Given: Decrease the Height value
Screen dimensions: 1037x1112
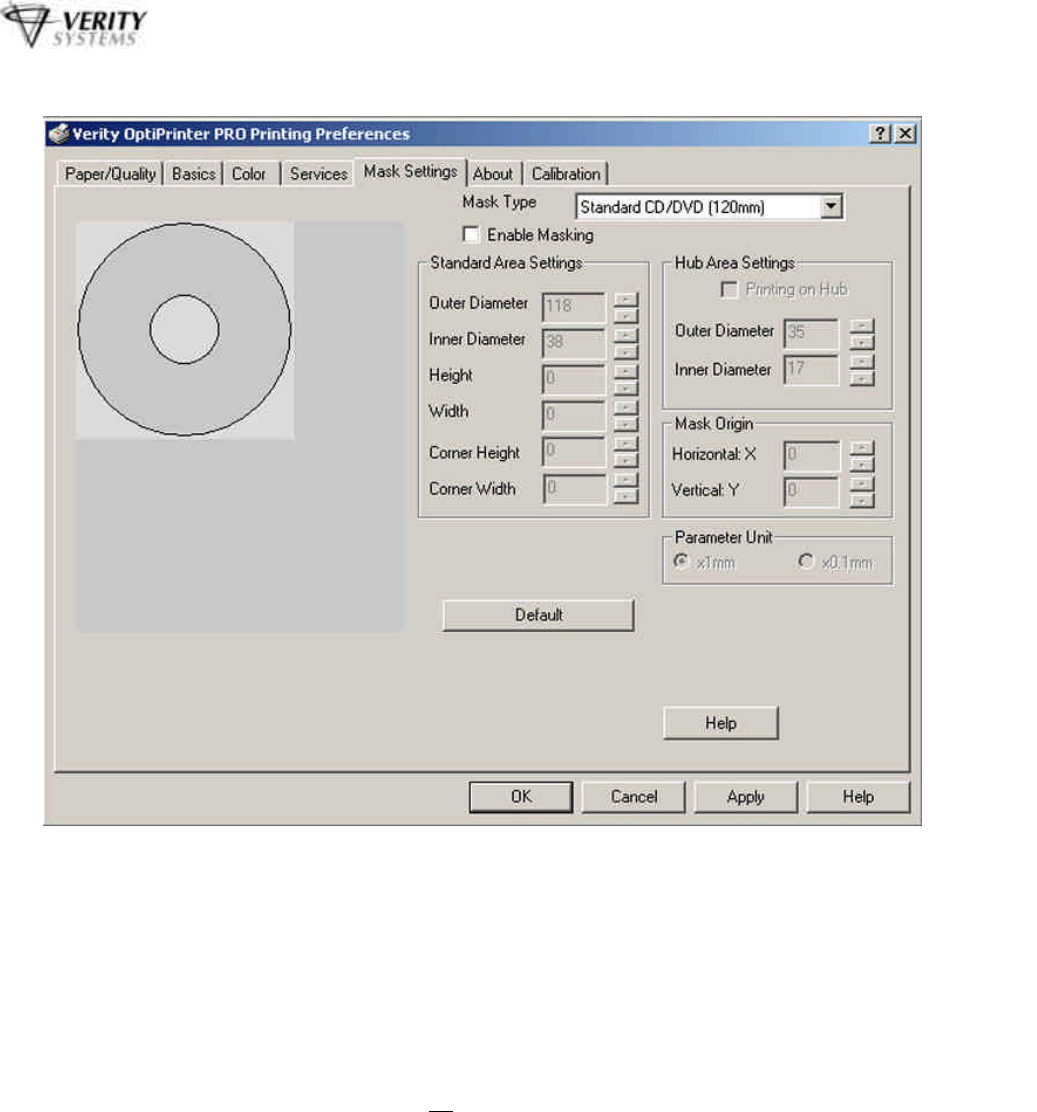Looking at the screenshot, I should (626, 388).
